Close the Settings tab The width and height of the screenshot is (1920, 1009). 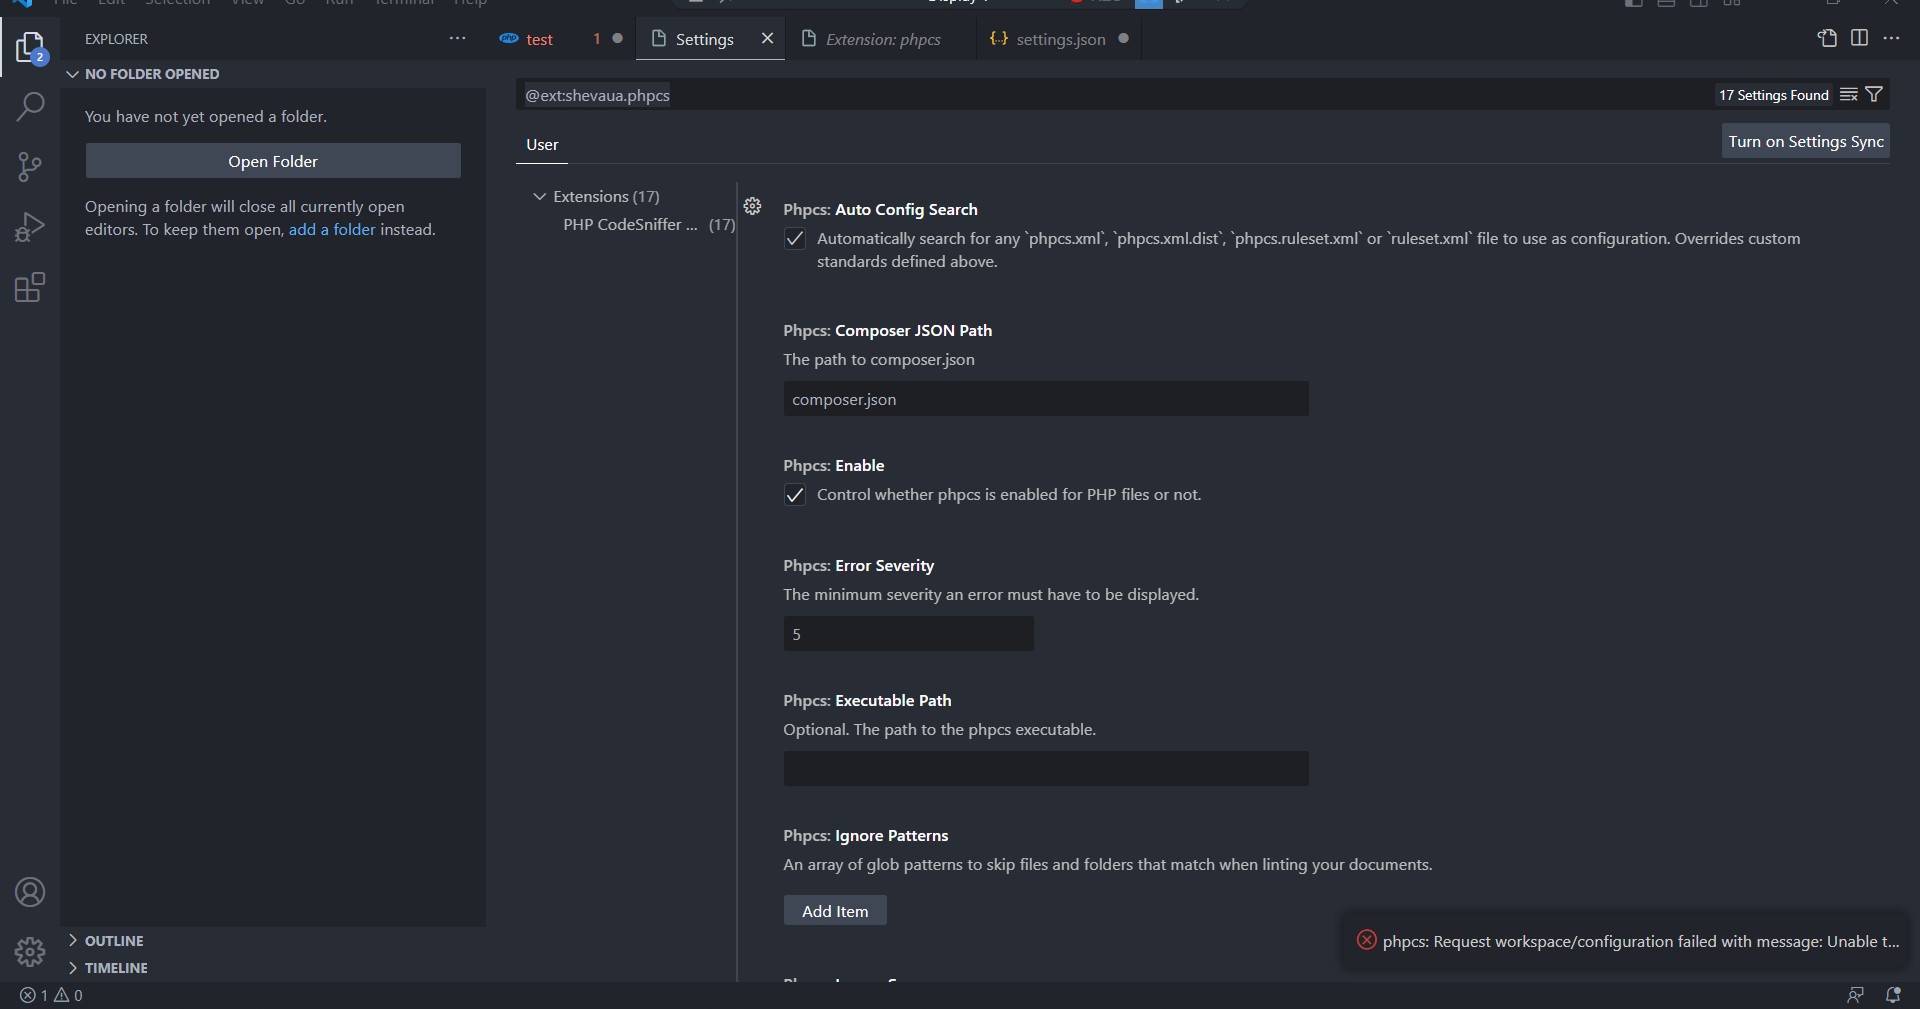[767, 38]
